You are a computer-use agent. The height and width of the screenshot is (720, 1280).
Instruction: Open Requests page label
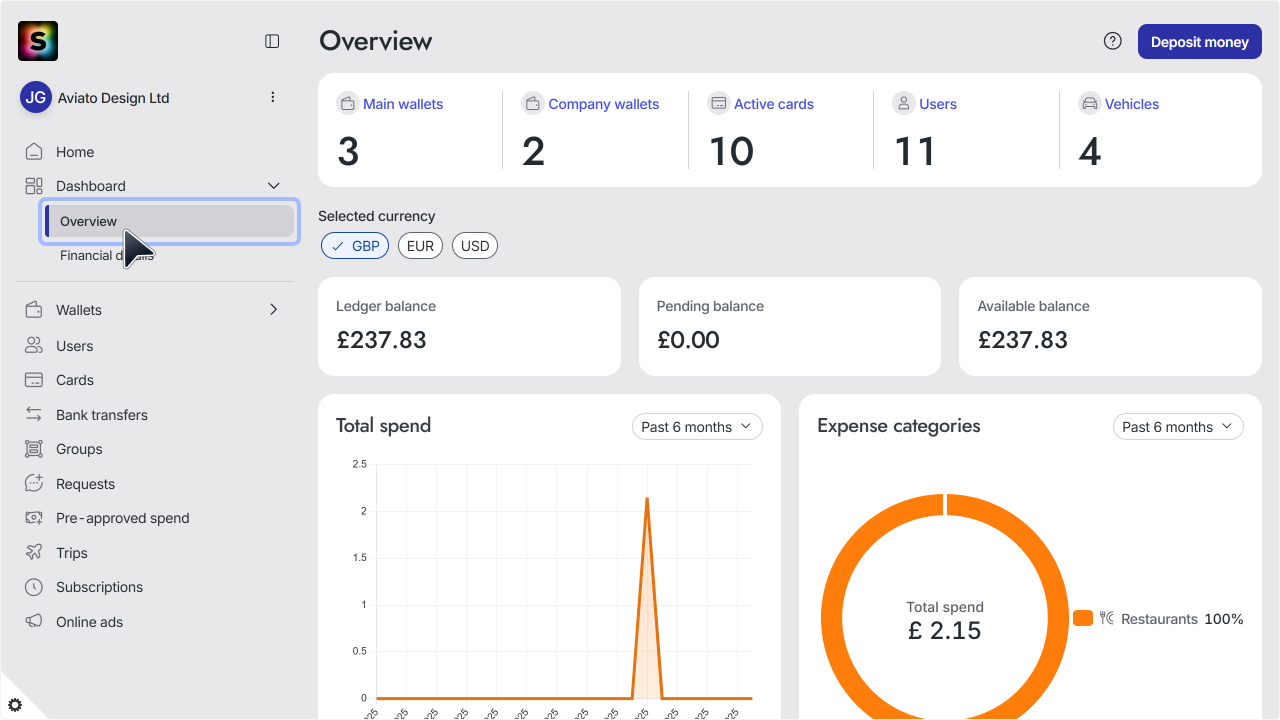85,484
